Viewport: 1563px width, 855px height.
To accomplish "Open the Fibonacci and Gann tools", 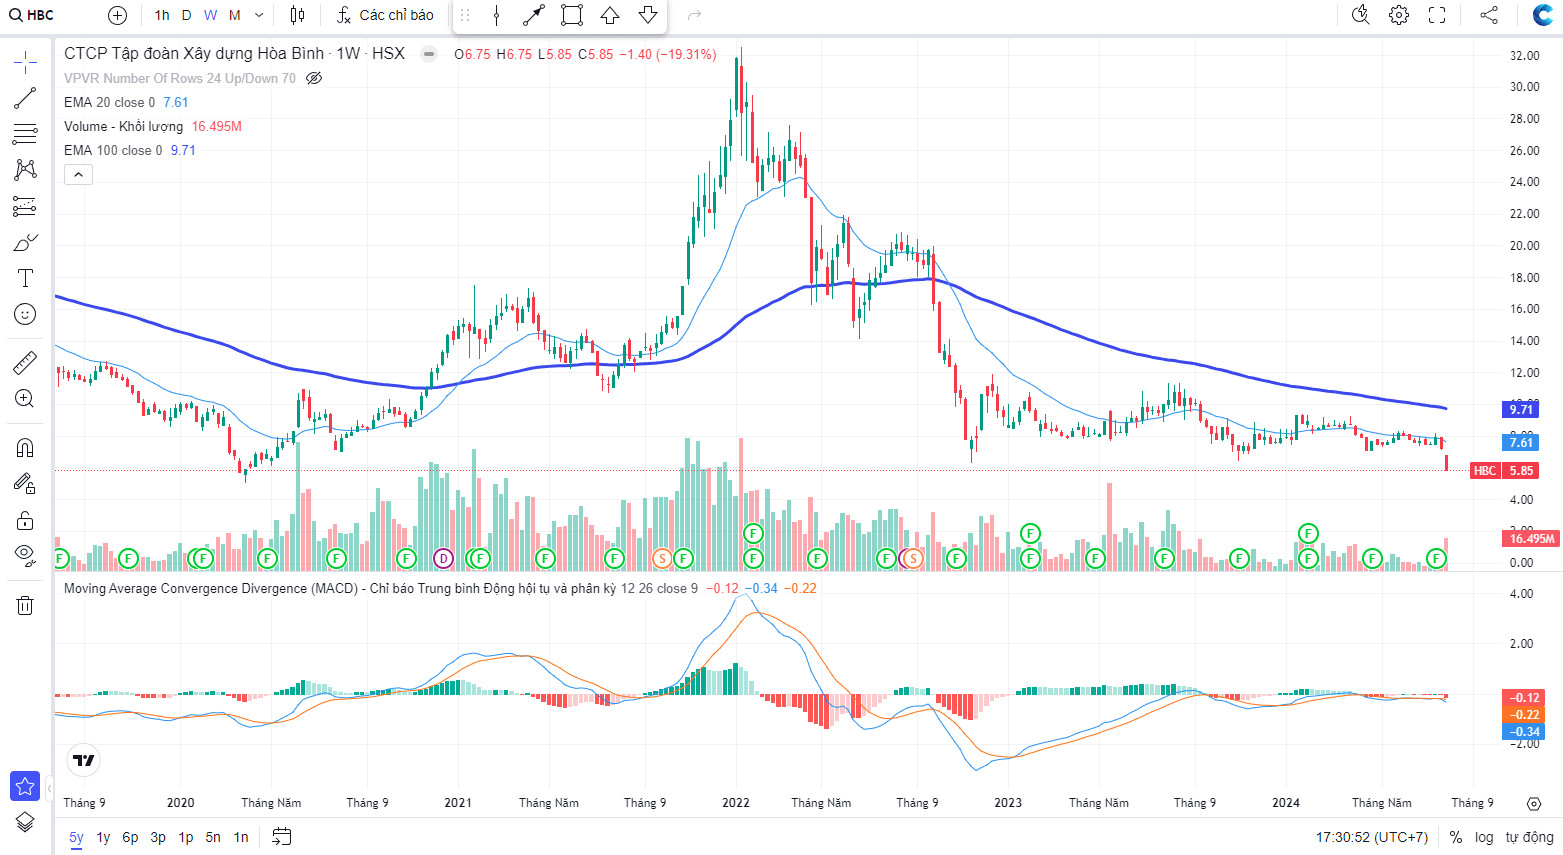I will tap(25, 134).
